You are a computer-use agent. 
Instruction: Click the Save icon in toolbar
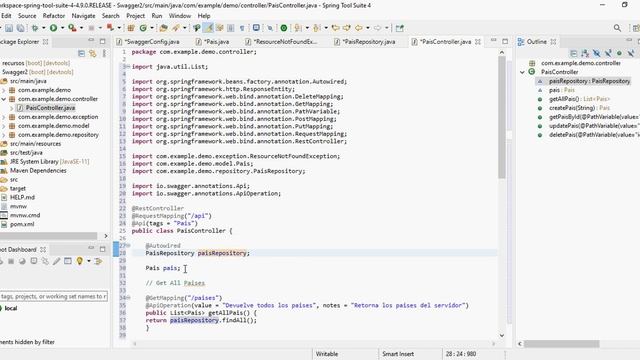[9, 28]
